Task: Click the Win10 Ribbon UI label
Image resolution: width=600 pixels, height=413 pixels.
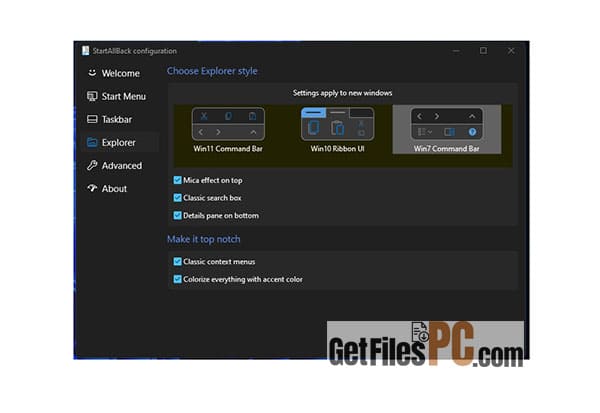Action: (338, 149)
